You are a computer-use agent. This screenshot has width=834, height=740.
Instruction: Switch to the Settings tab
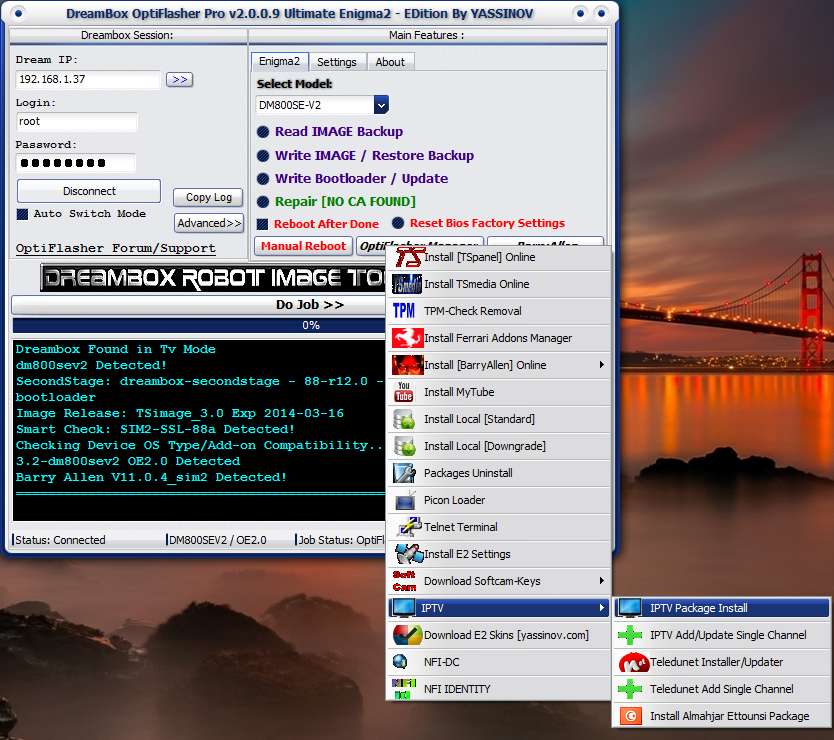337,62
